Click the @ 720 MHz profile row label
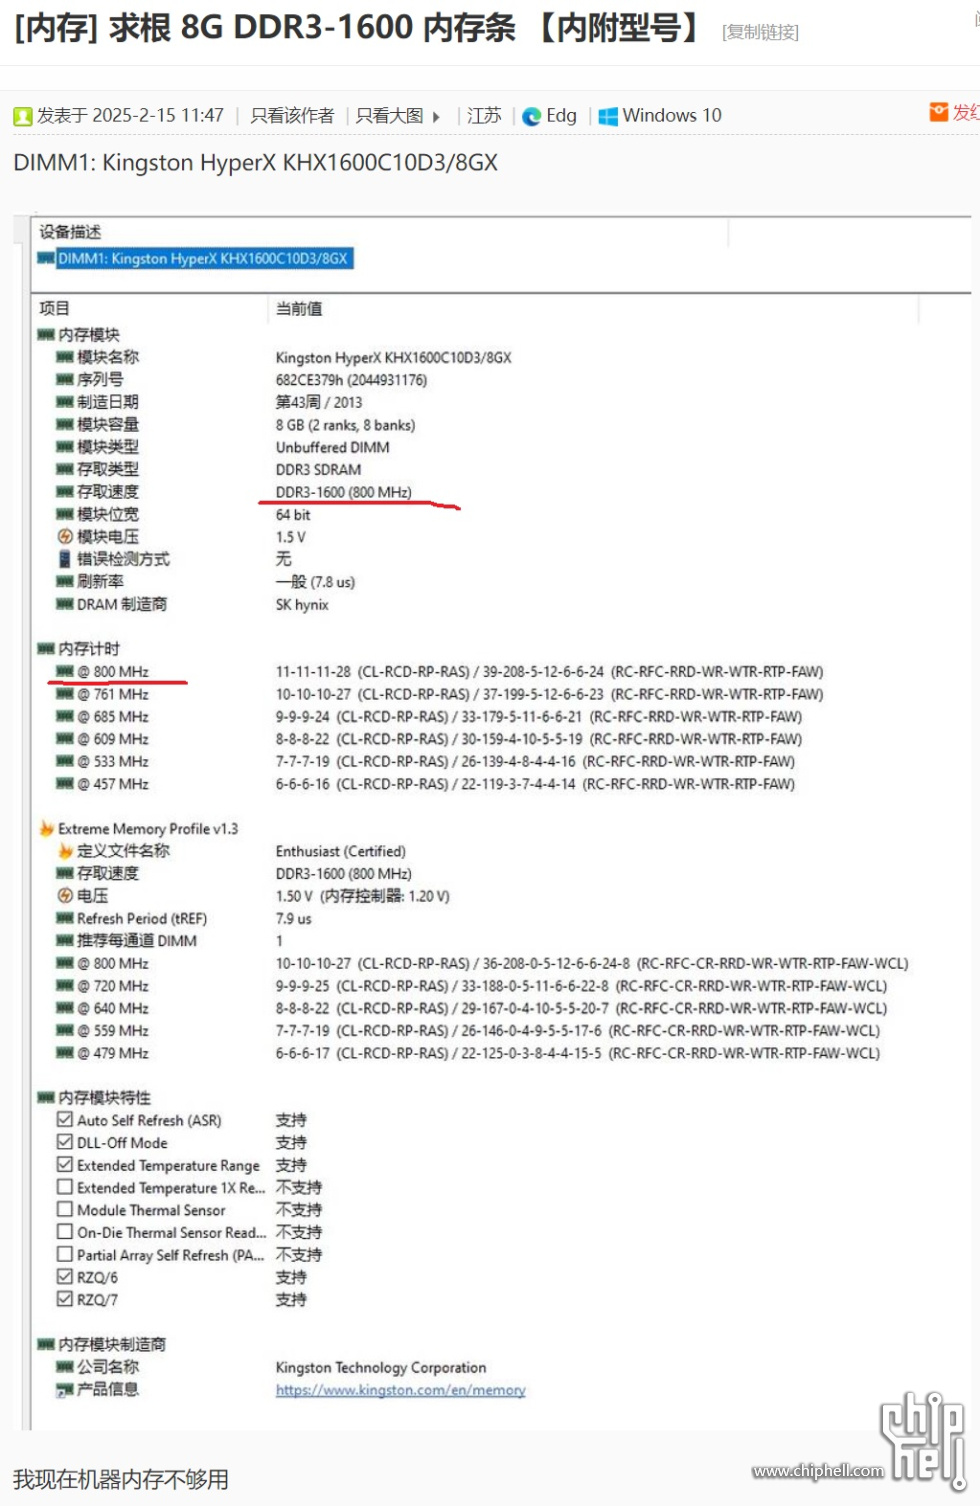Screen dimensions: 980x1506 click(113, 986)
